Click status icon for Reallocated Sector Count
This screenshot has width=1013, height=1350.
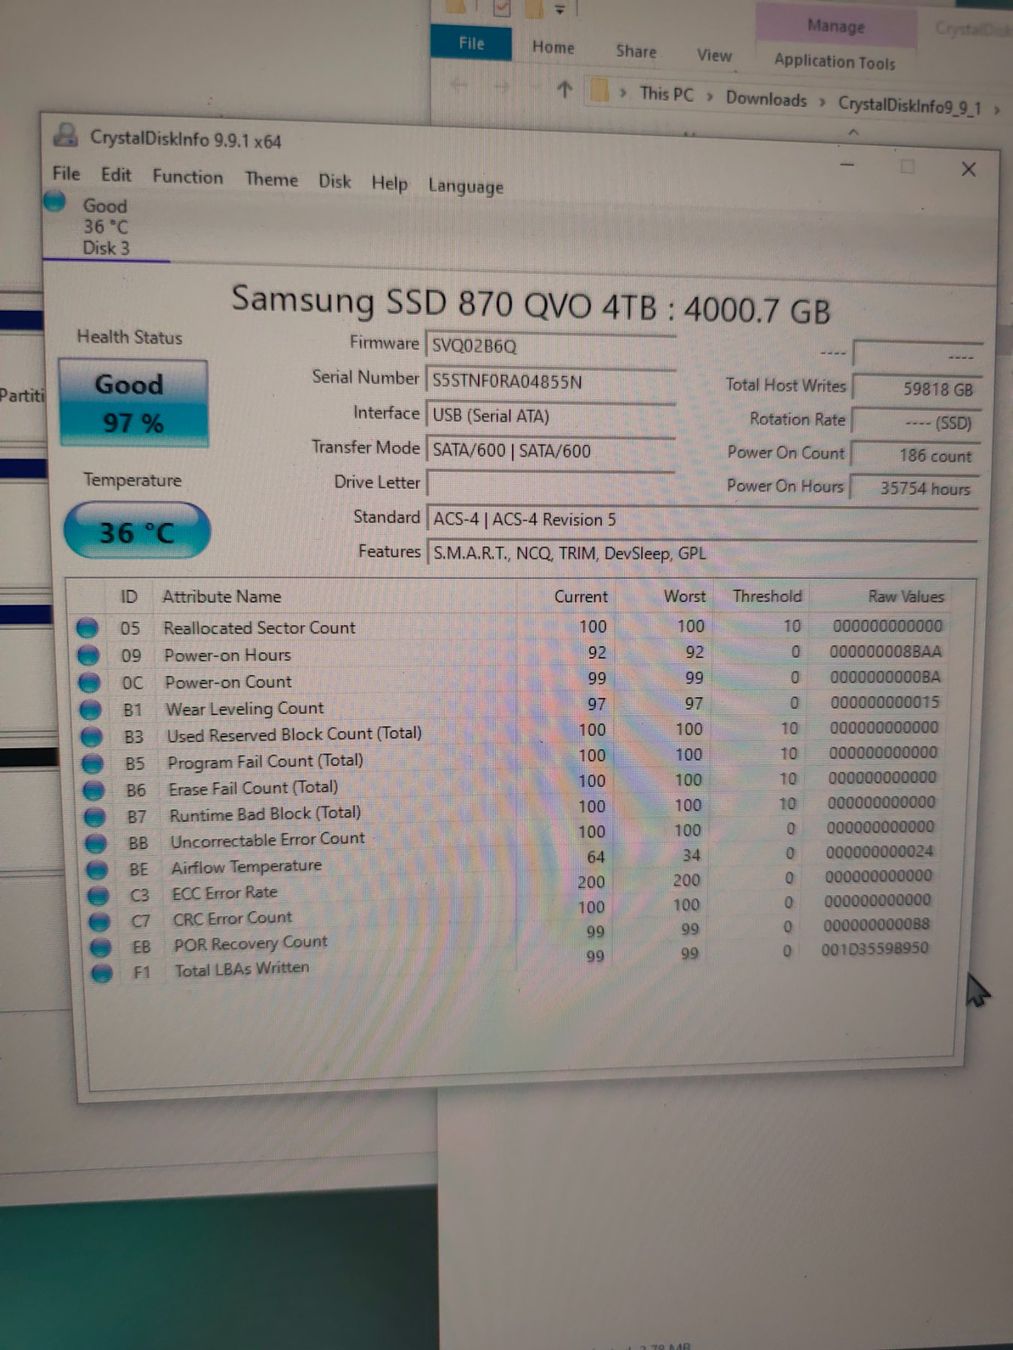87,627
